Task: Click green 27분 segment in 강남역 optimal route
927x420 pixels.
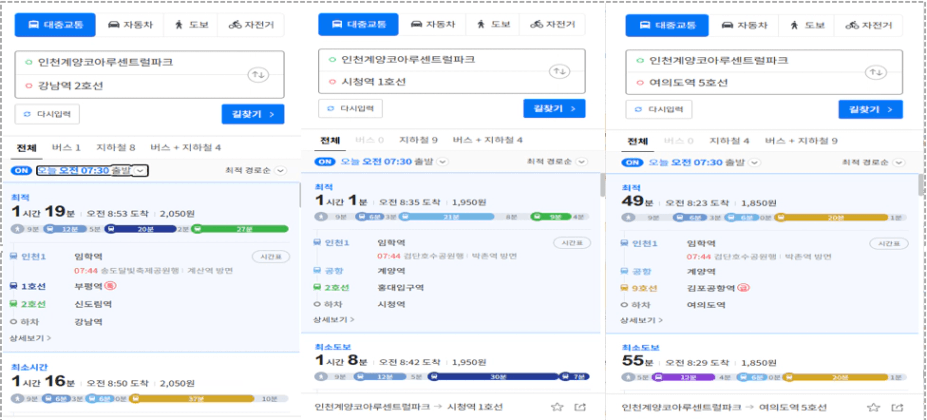Action: coord(240,229)
